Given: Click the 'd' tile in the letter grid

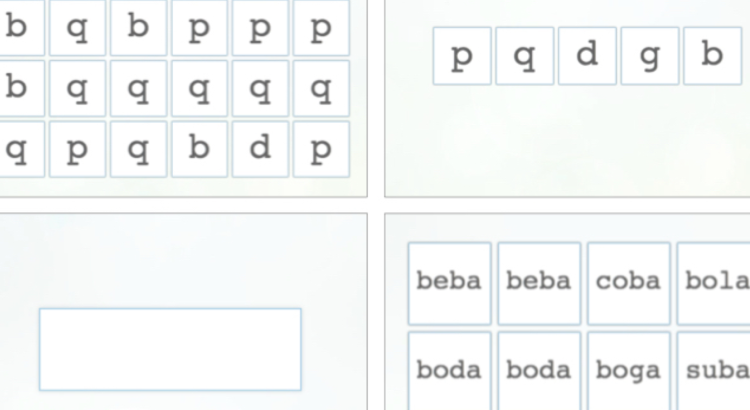Looking at the screenshot, I should [260, 149].
